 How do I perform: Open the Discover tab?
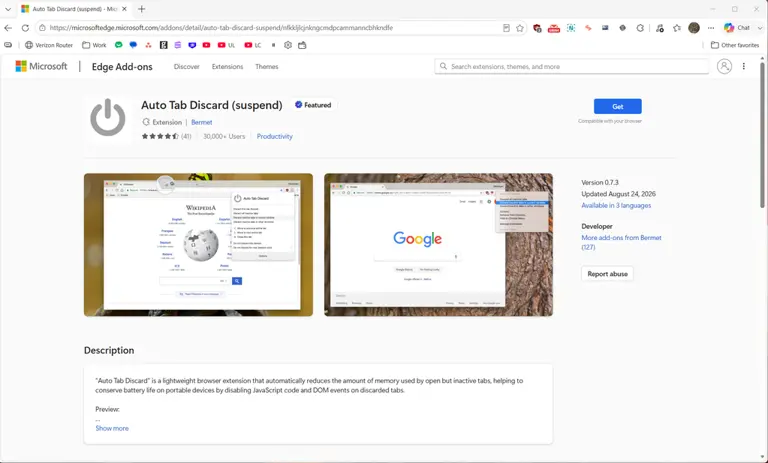pyautogui.click(x=187, y=67)
